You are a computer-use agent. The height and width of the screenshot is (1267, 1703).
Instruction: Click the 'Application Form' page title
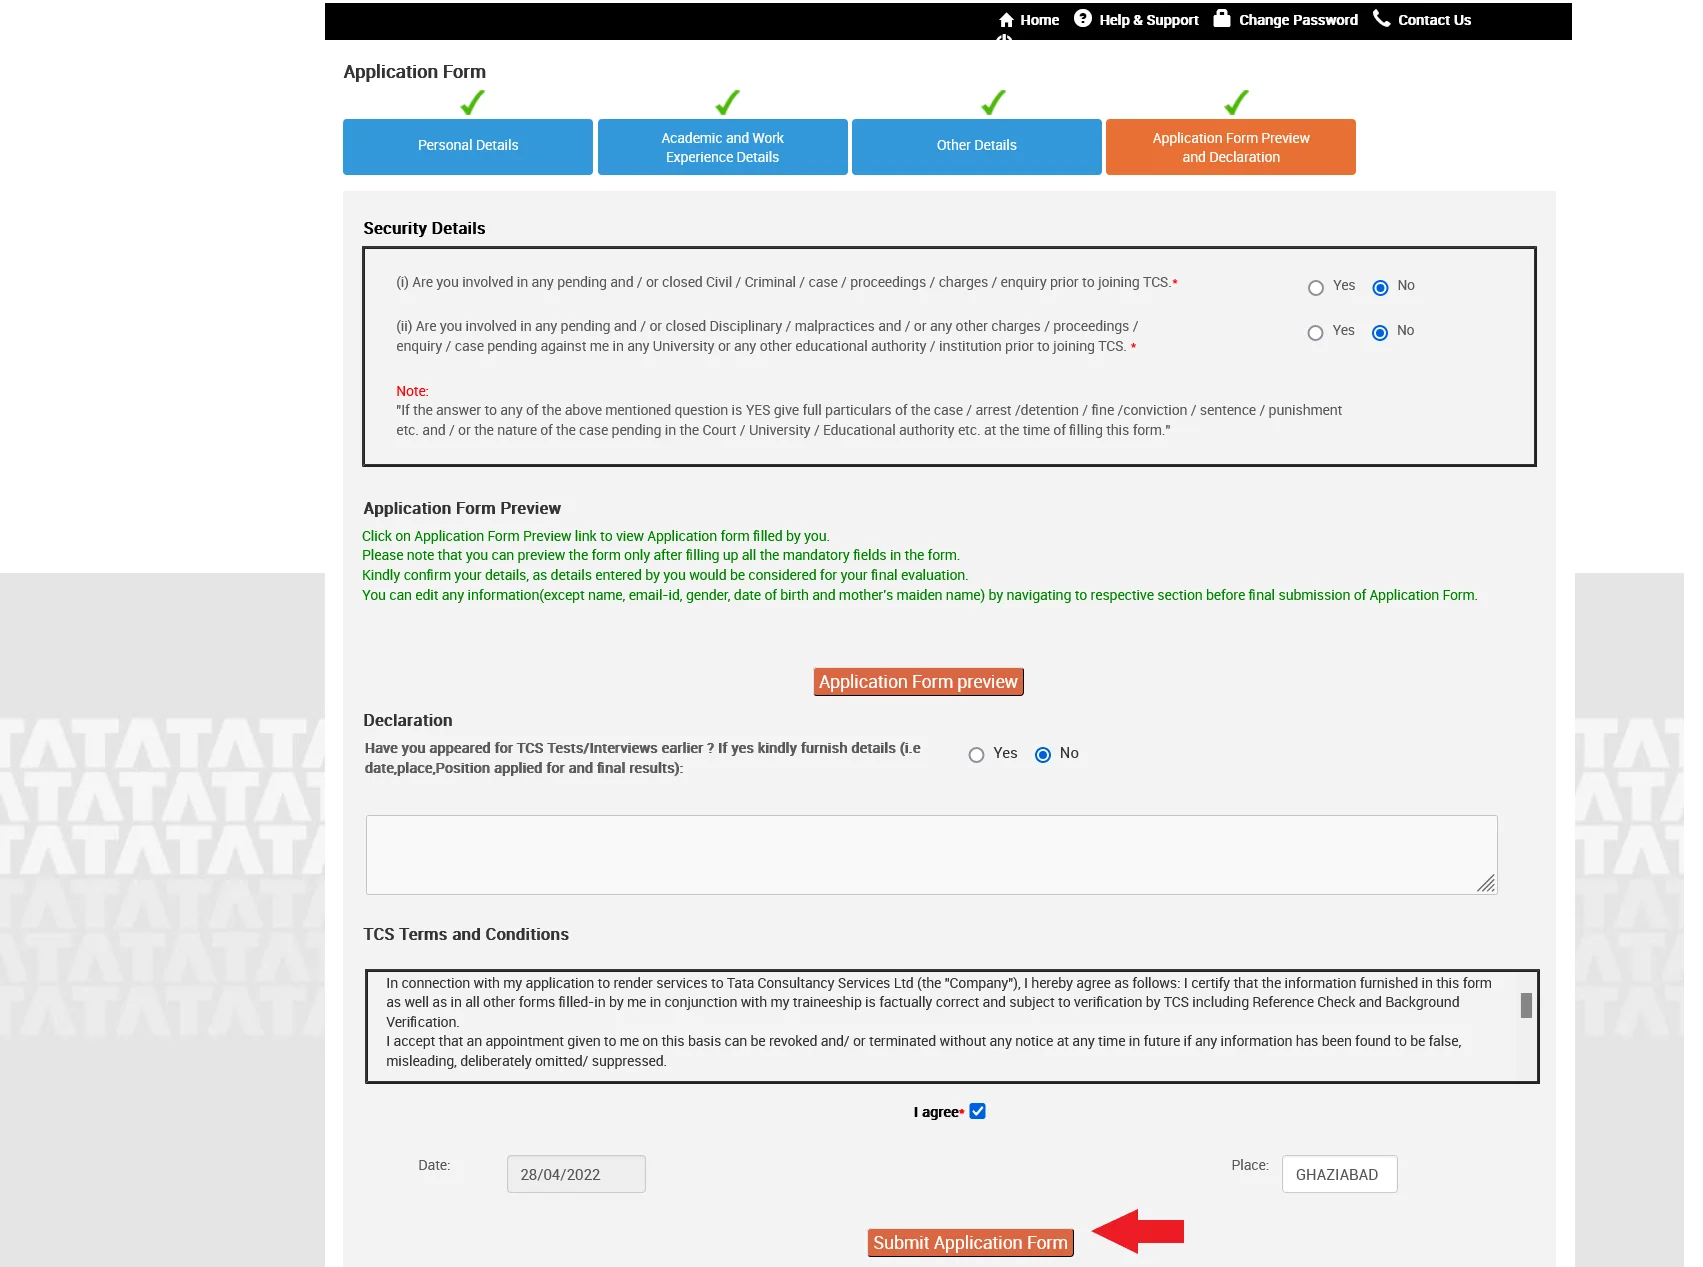[x=415, y=72]
